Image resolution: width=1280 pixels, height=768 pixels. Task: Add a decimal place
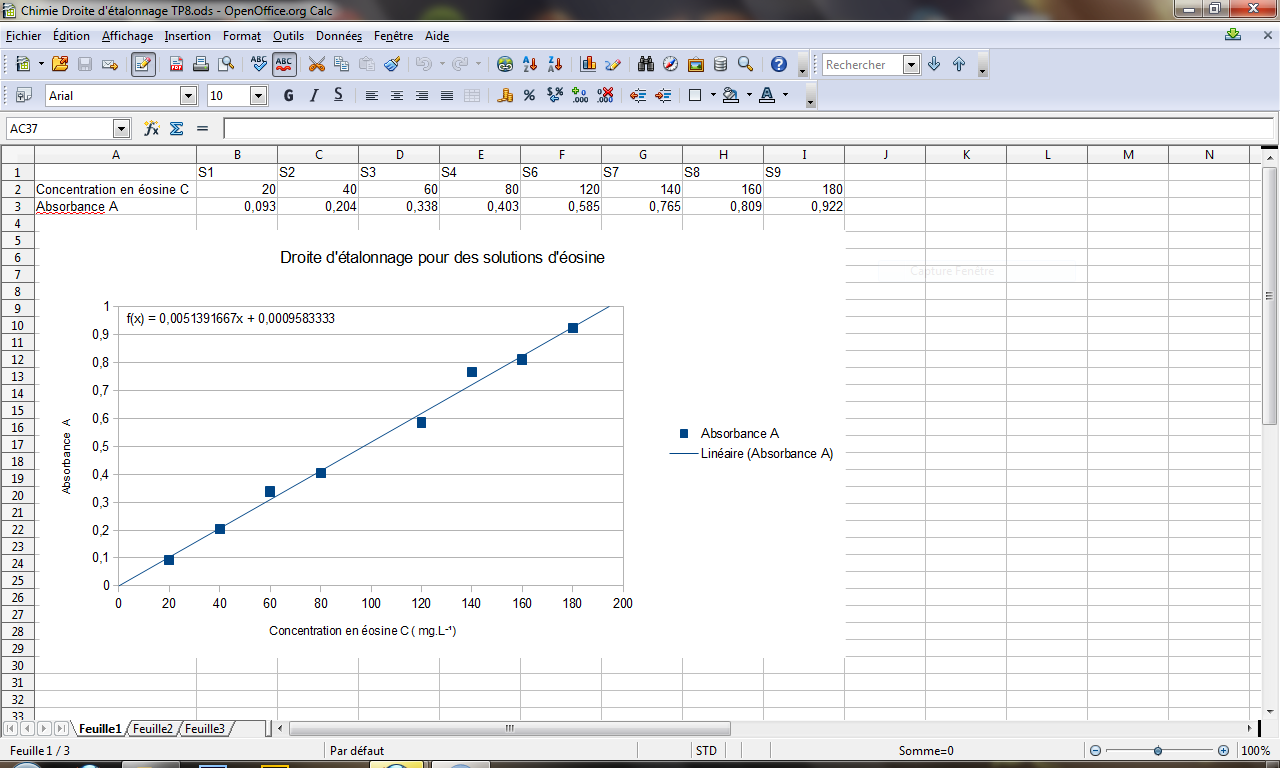point(580,96)
